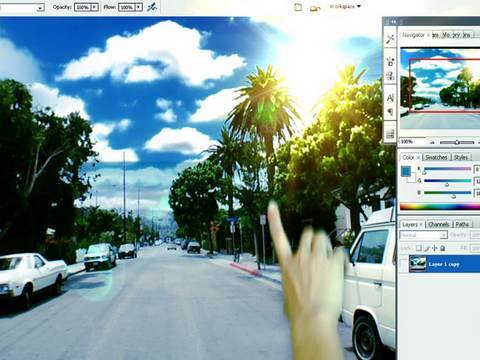The width and height of the screenshot is (480, 360).
Task: Edit the G value field
Action: (x=477, y=181)
